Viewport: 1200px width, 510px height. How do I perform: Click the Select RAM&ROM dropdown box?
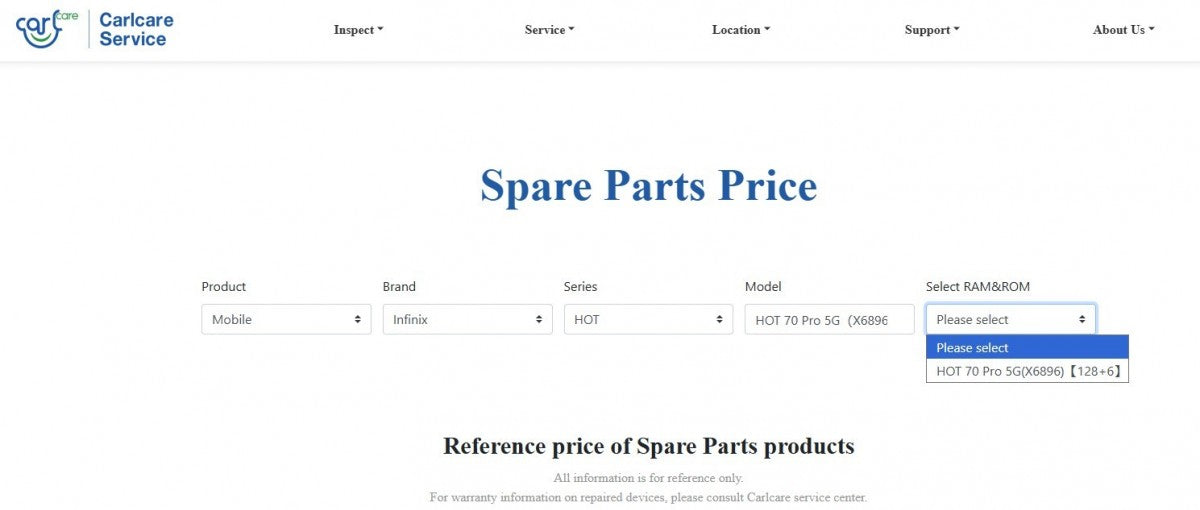point(1010,320)
